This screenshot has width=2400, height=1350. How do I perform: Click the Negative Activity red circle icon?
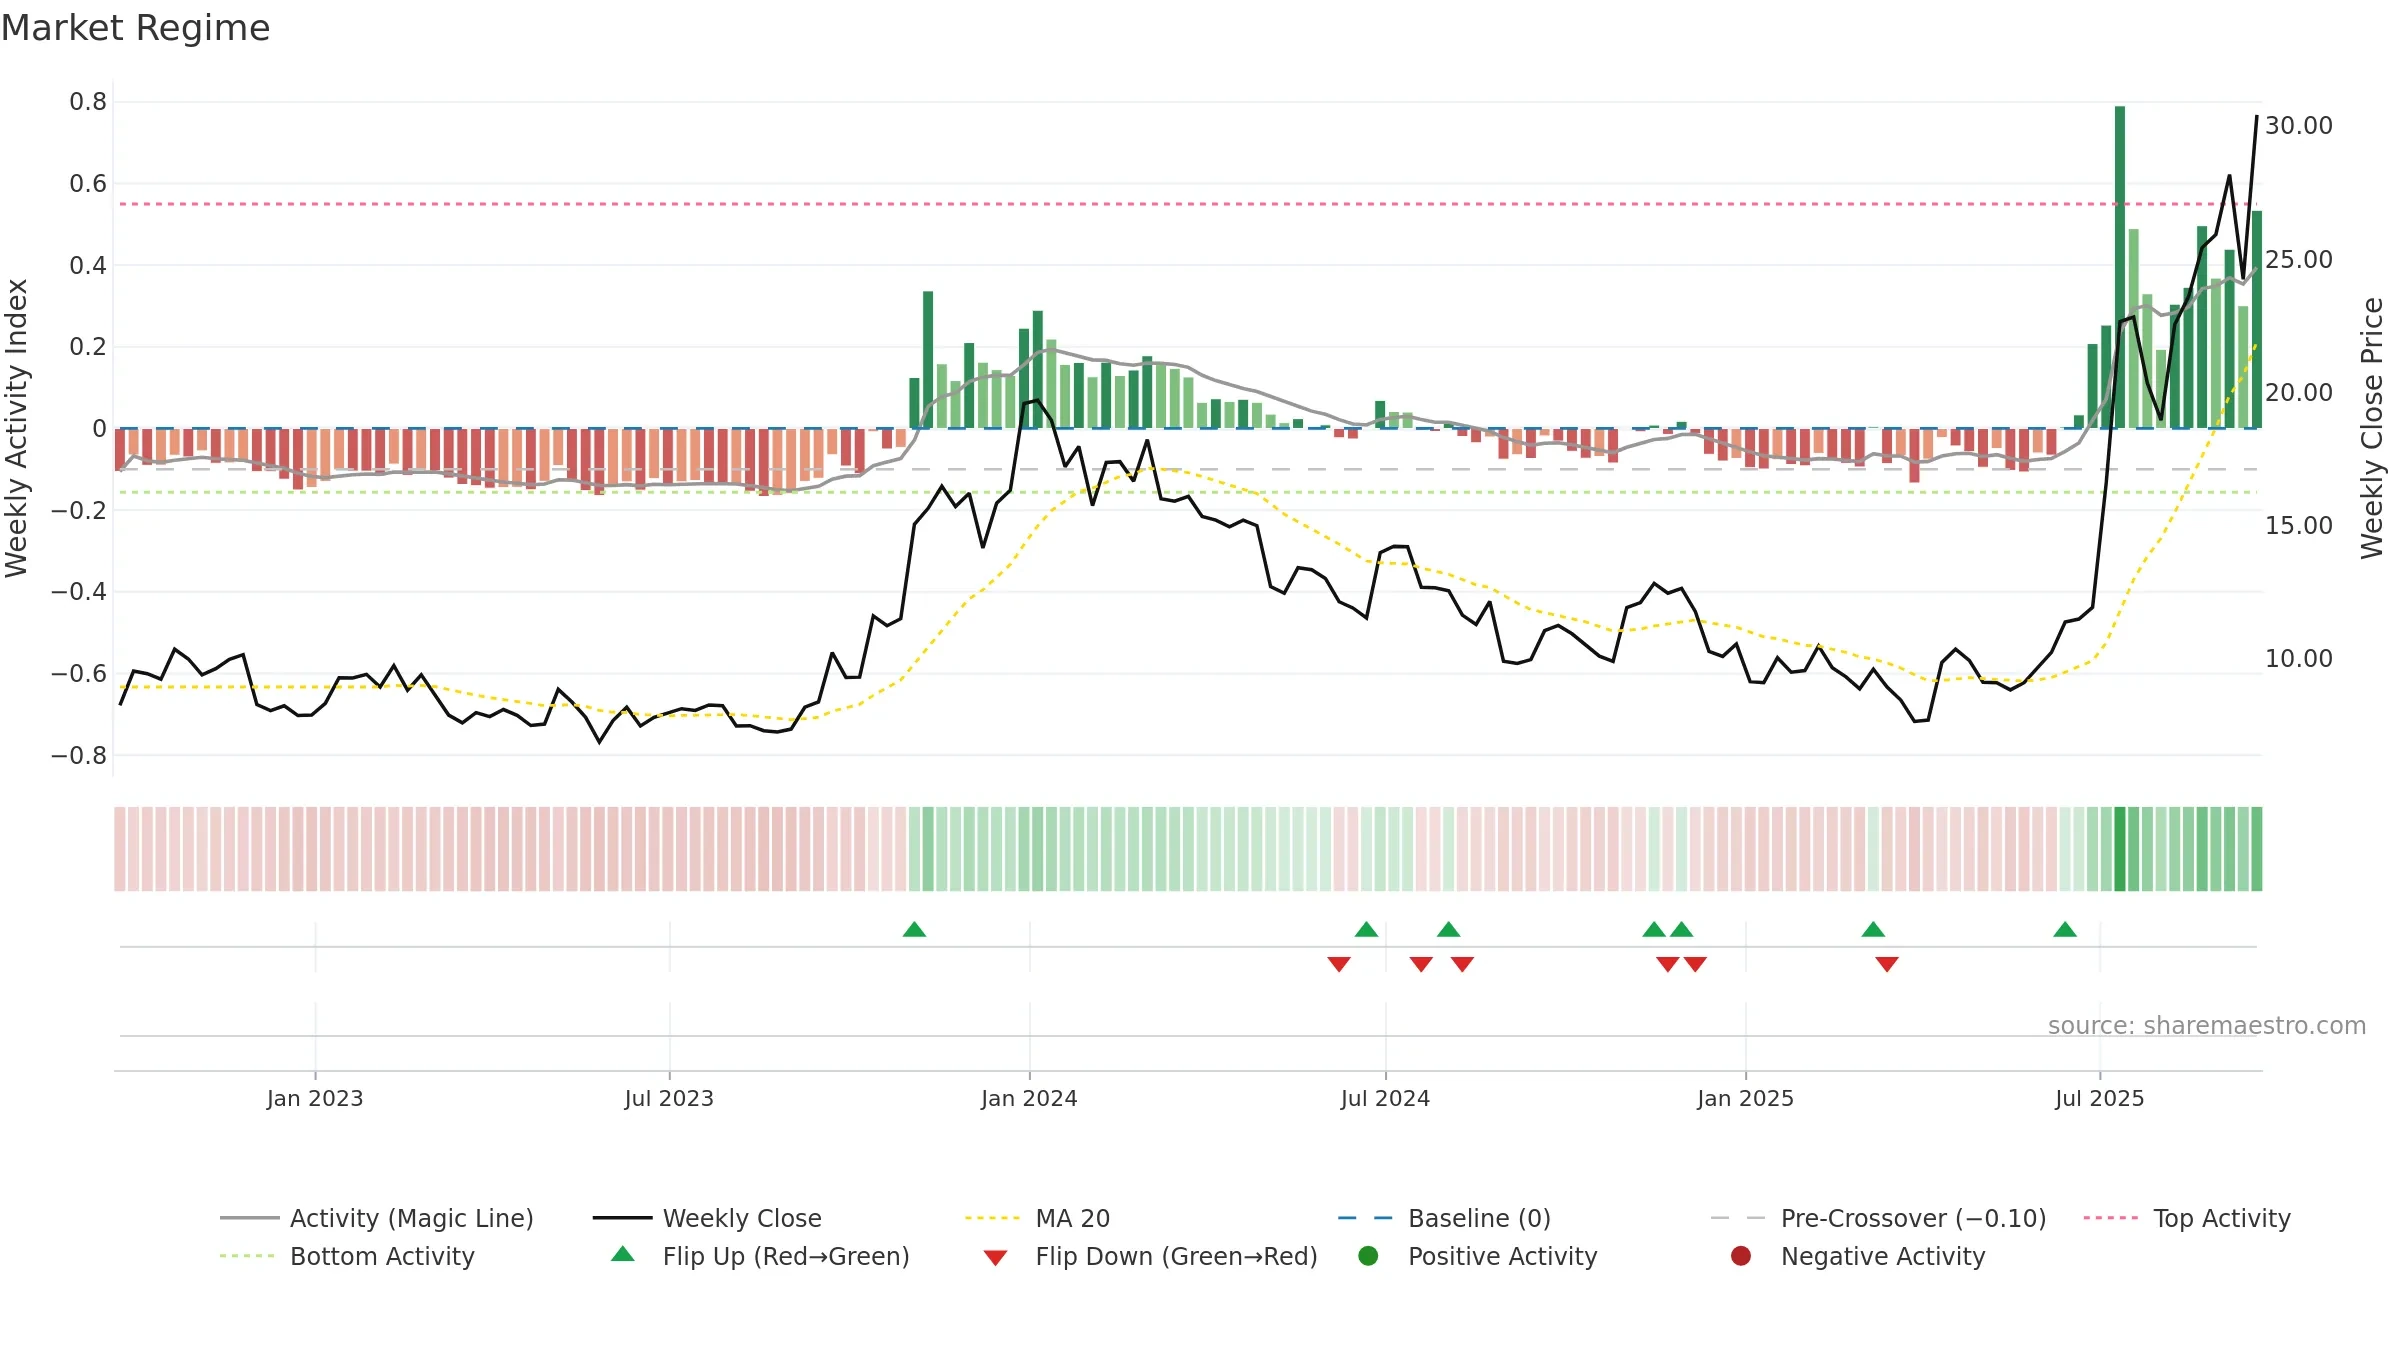coord(1741,1256)
